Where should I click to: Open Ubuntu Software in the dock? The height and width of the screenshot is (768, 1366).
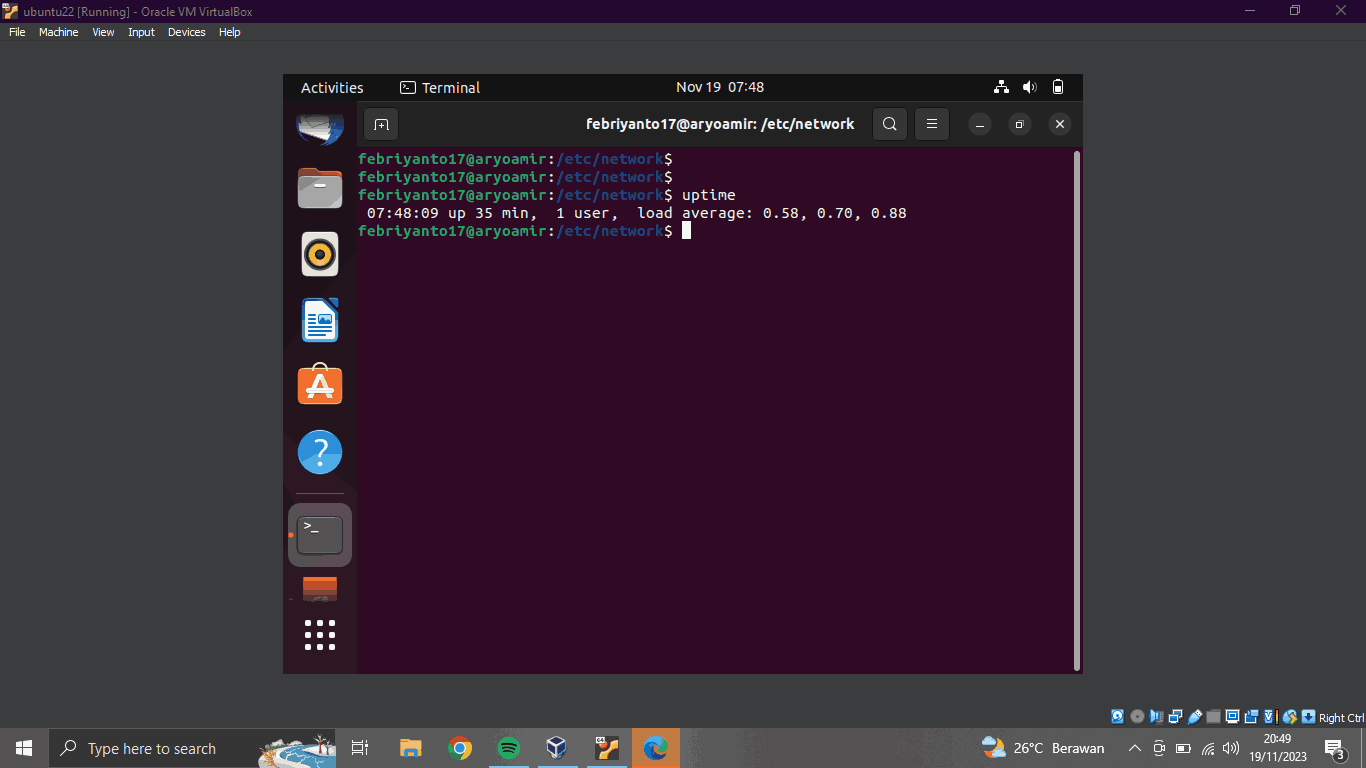(x=320, y=385)
